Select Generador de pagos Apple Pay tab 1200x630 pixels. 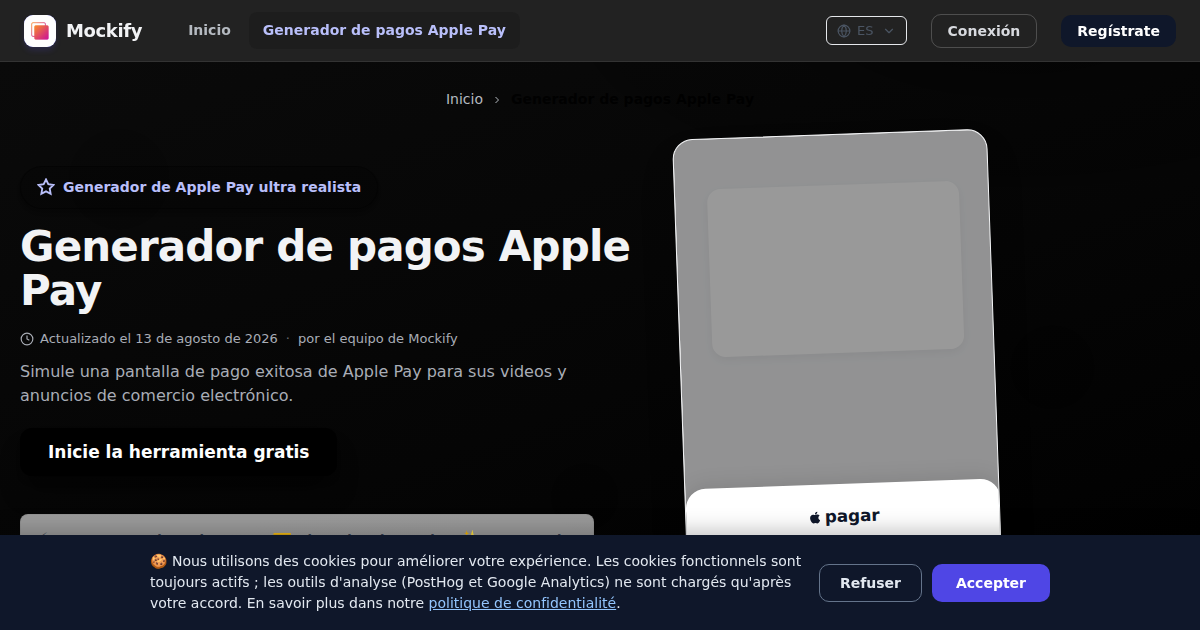pos(384,30)
